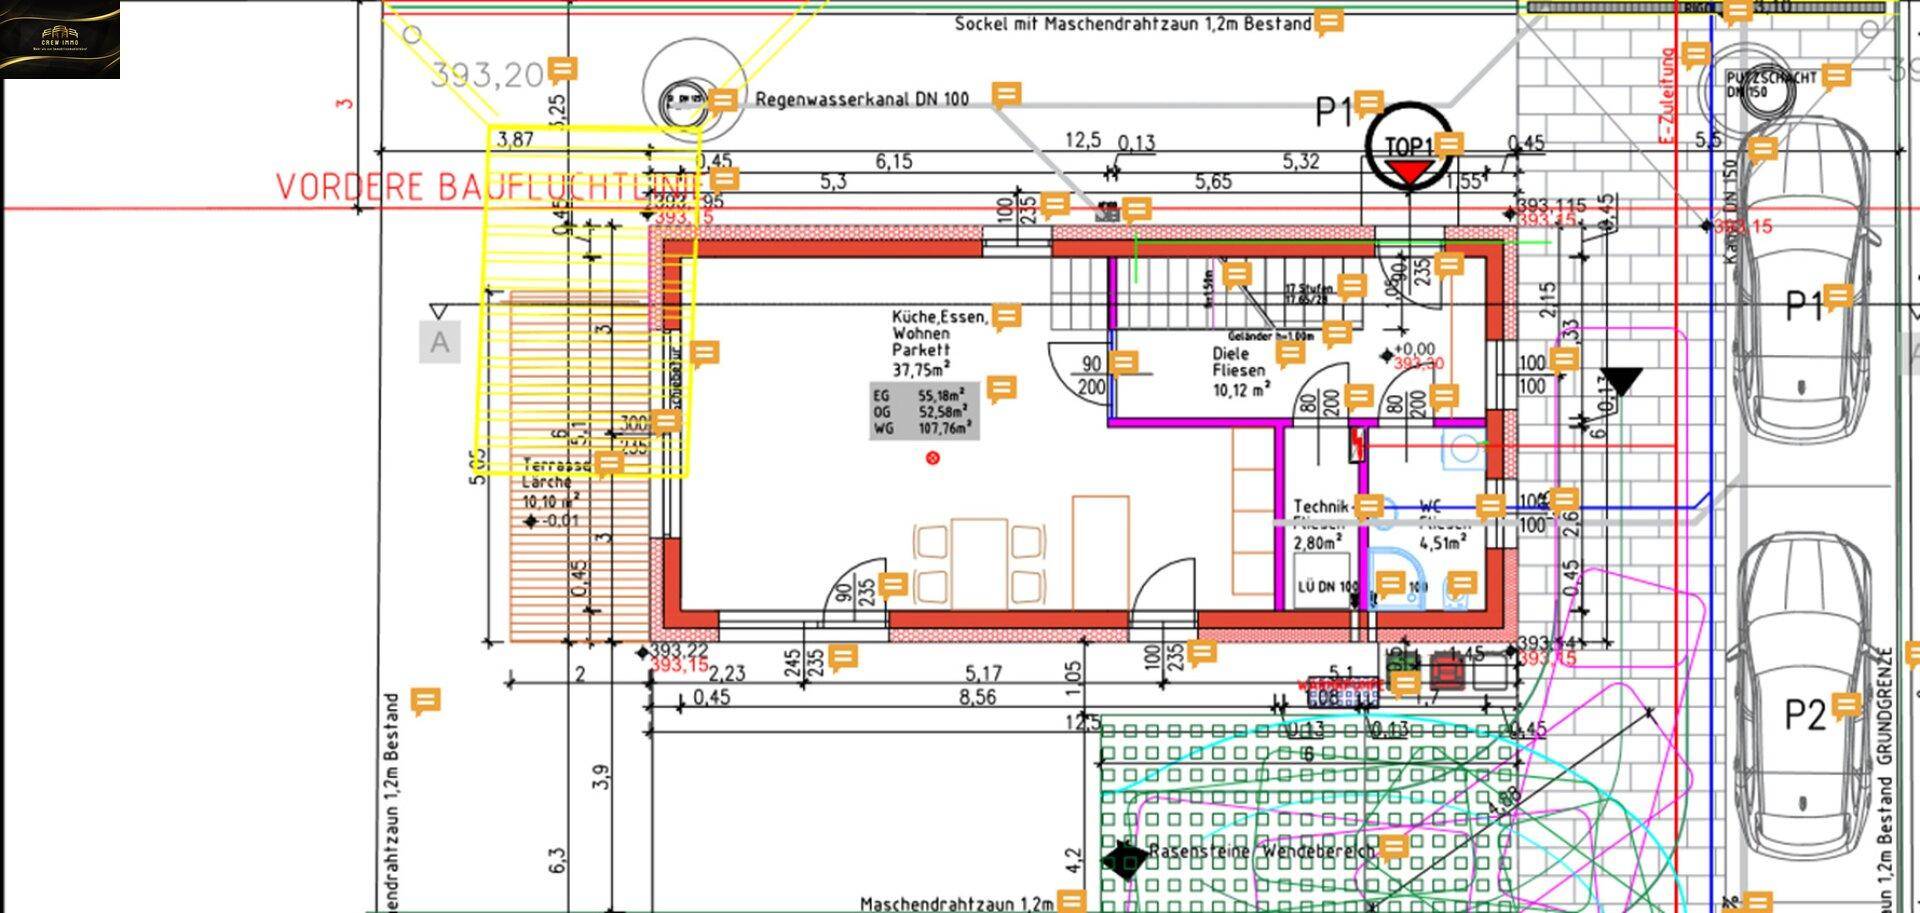Open note beside Diele Fliesen room label
This screenshot has height=913, width=1920.
coord(1291,353)
